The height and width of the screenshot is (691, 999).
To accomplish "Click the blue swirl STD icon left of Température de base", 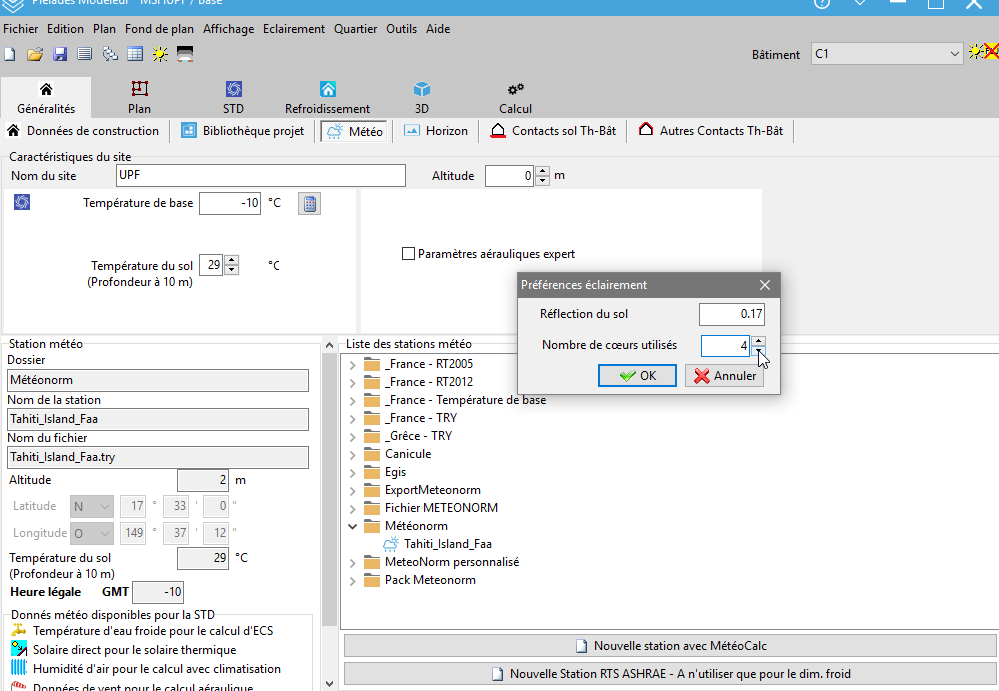I will (x=22, y=203).
